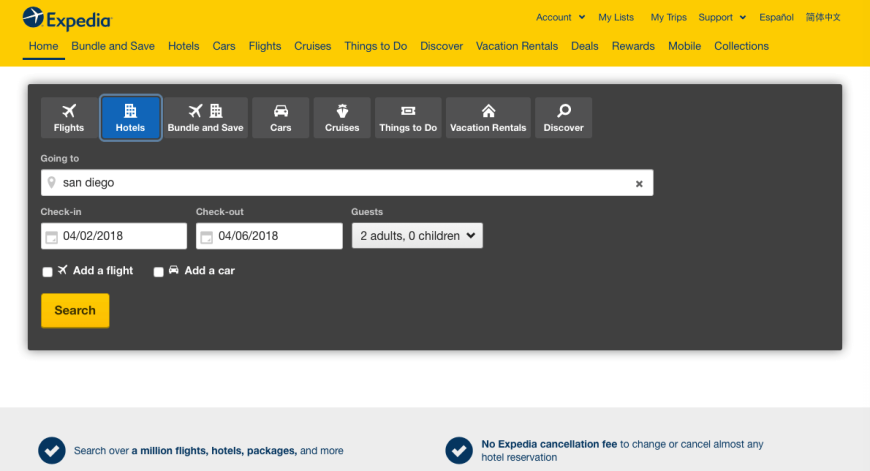Edit the Check-out date 04/06/2018

click(x=269, y=236)
